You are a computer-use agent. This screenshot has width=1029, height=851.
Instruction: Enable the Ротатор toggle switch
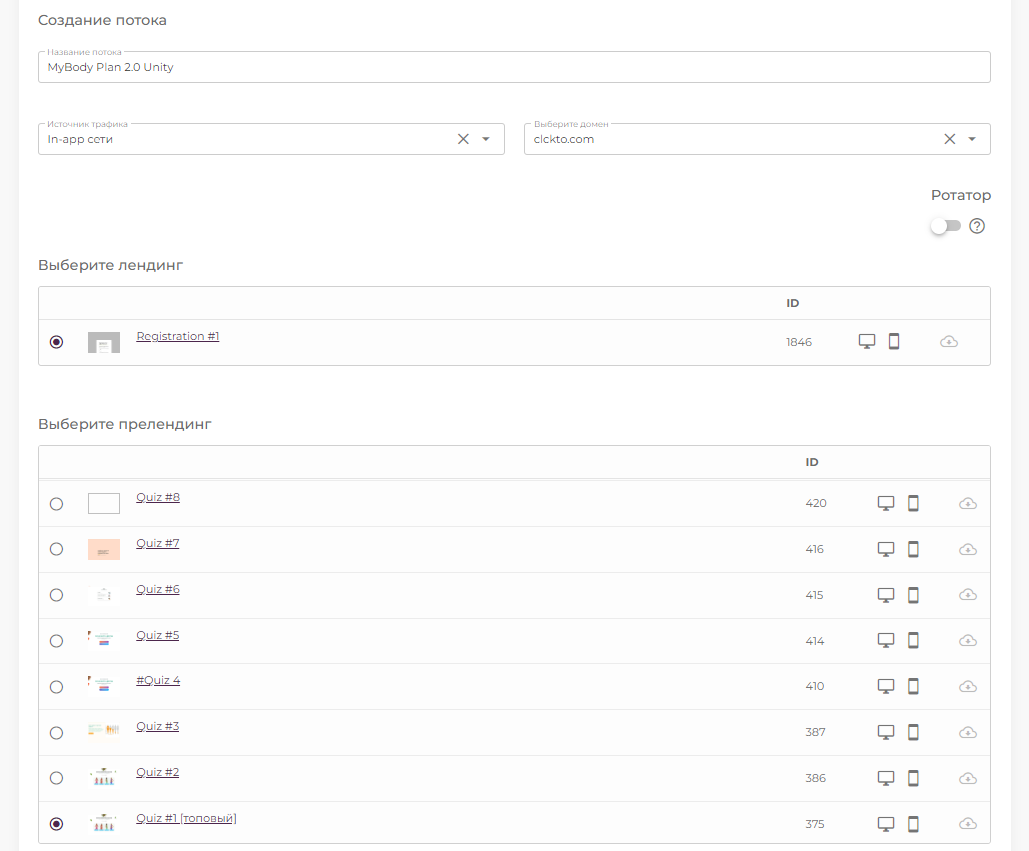click(x=944, y=226)
